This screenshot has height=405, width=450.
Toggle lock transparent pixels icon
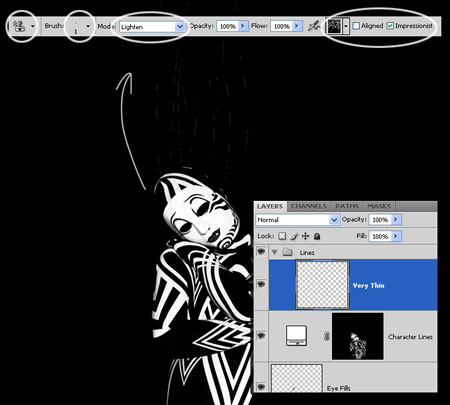pos(282,236)
